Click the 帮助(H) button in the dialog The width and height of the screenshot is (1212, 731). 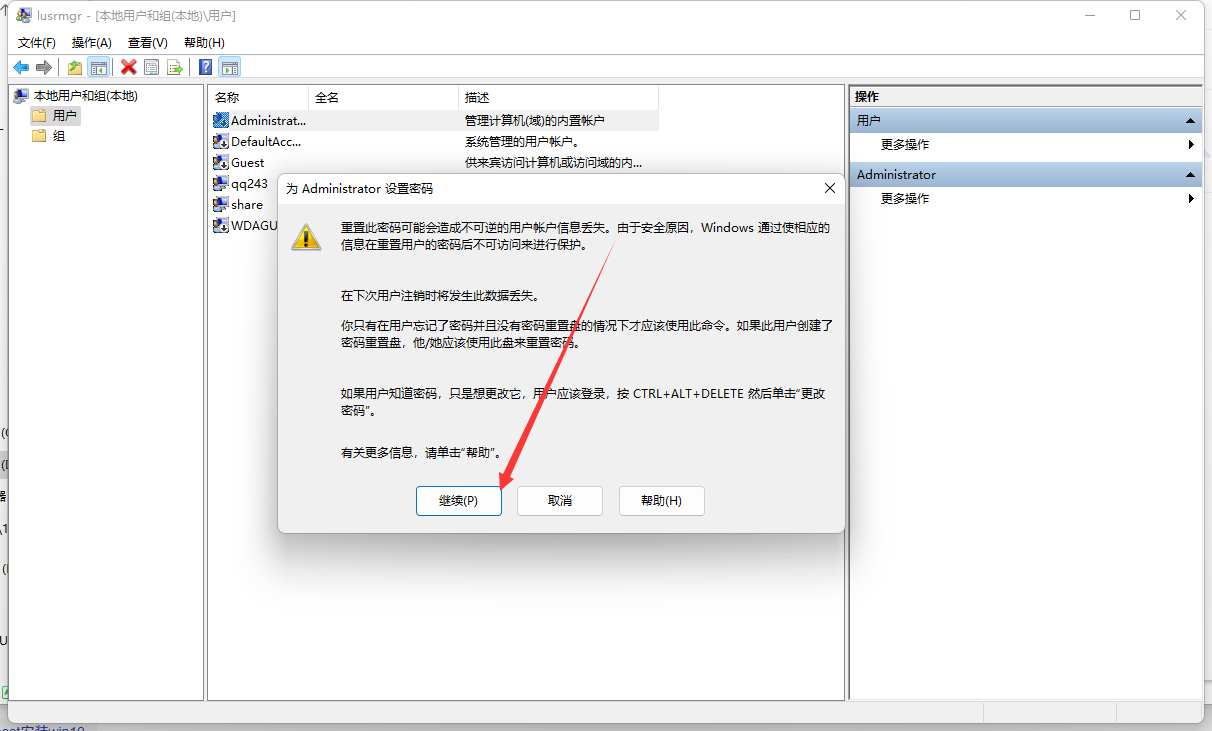pyautogui.click(x=662, y=501)
